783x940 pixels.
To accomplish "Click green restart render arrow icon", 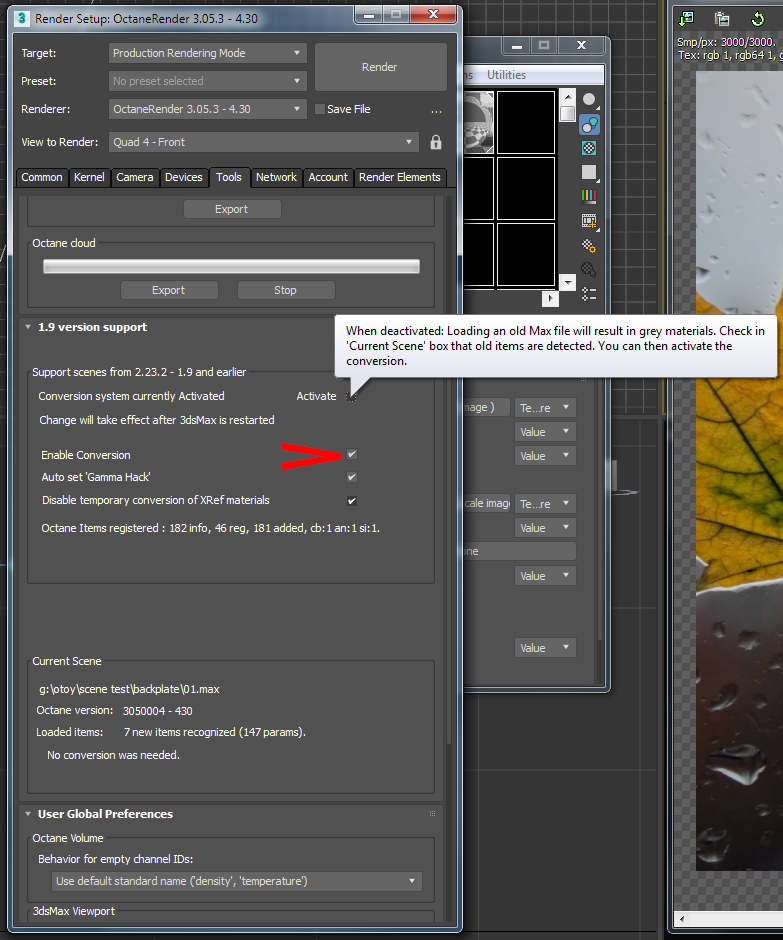I will pos(758,19).
